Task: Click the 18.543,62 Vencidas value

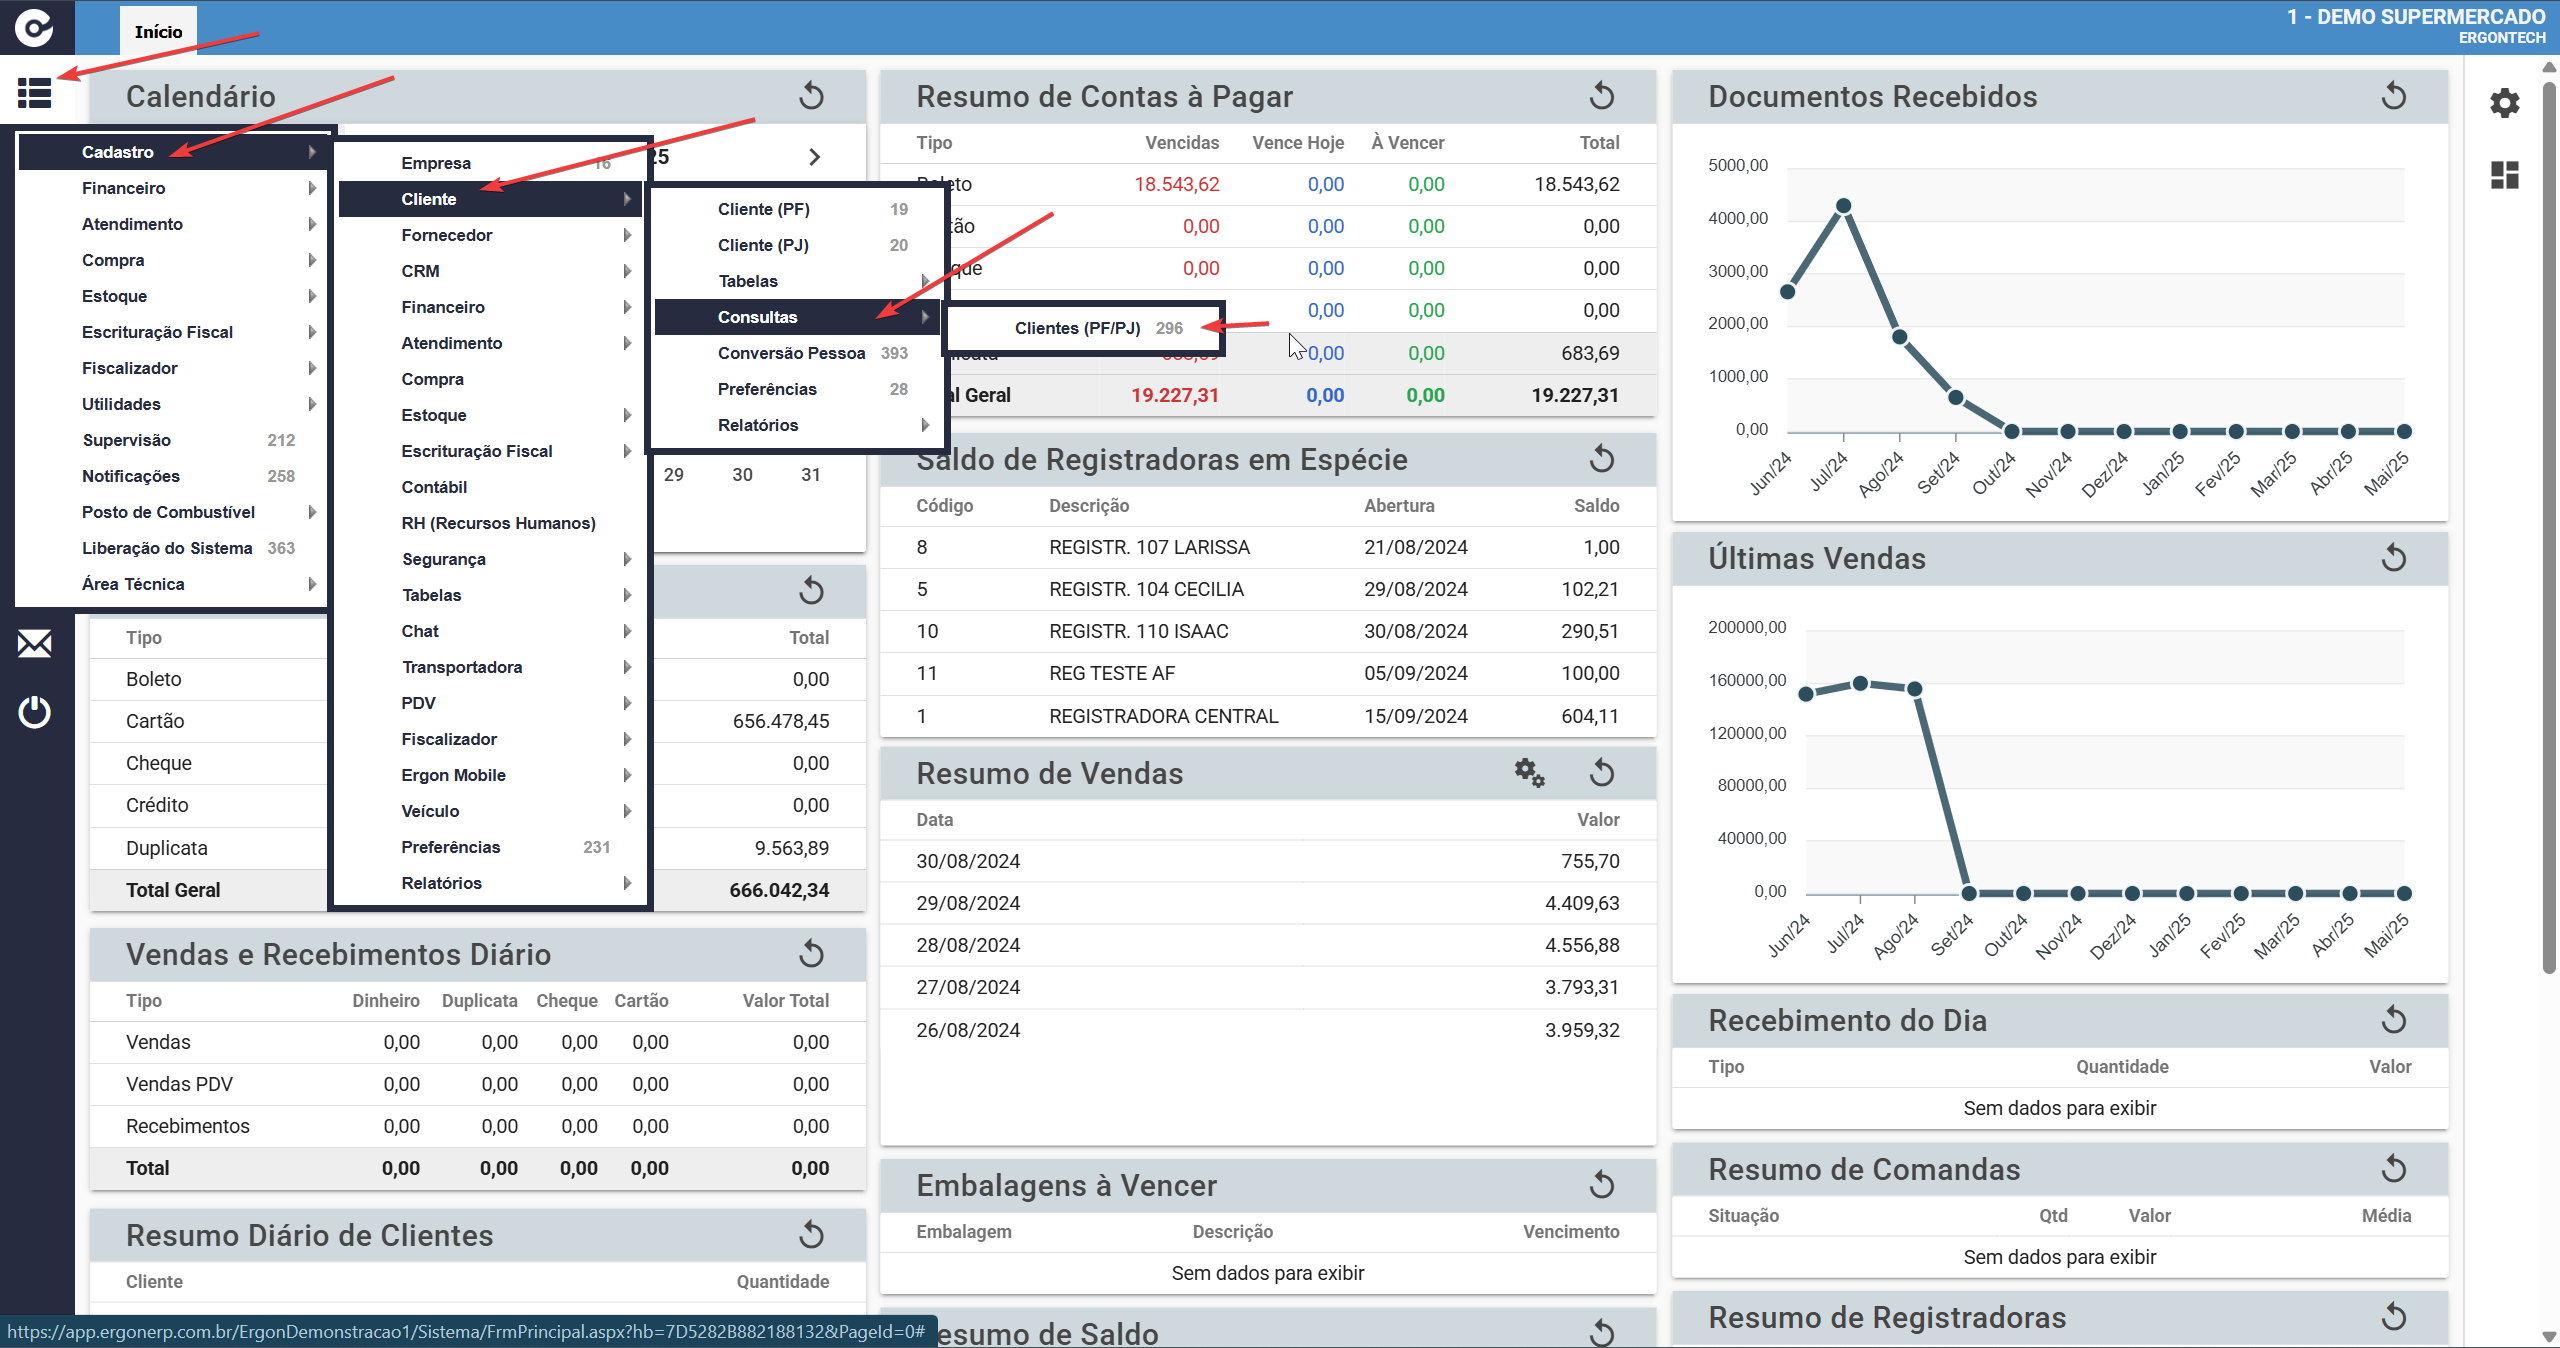Action: (1176, 184)
